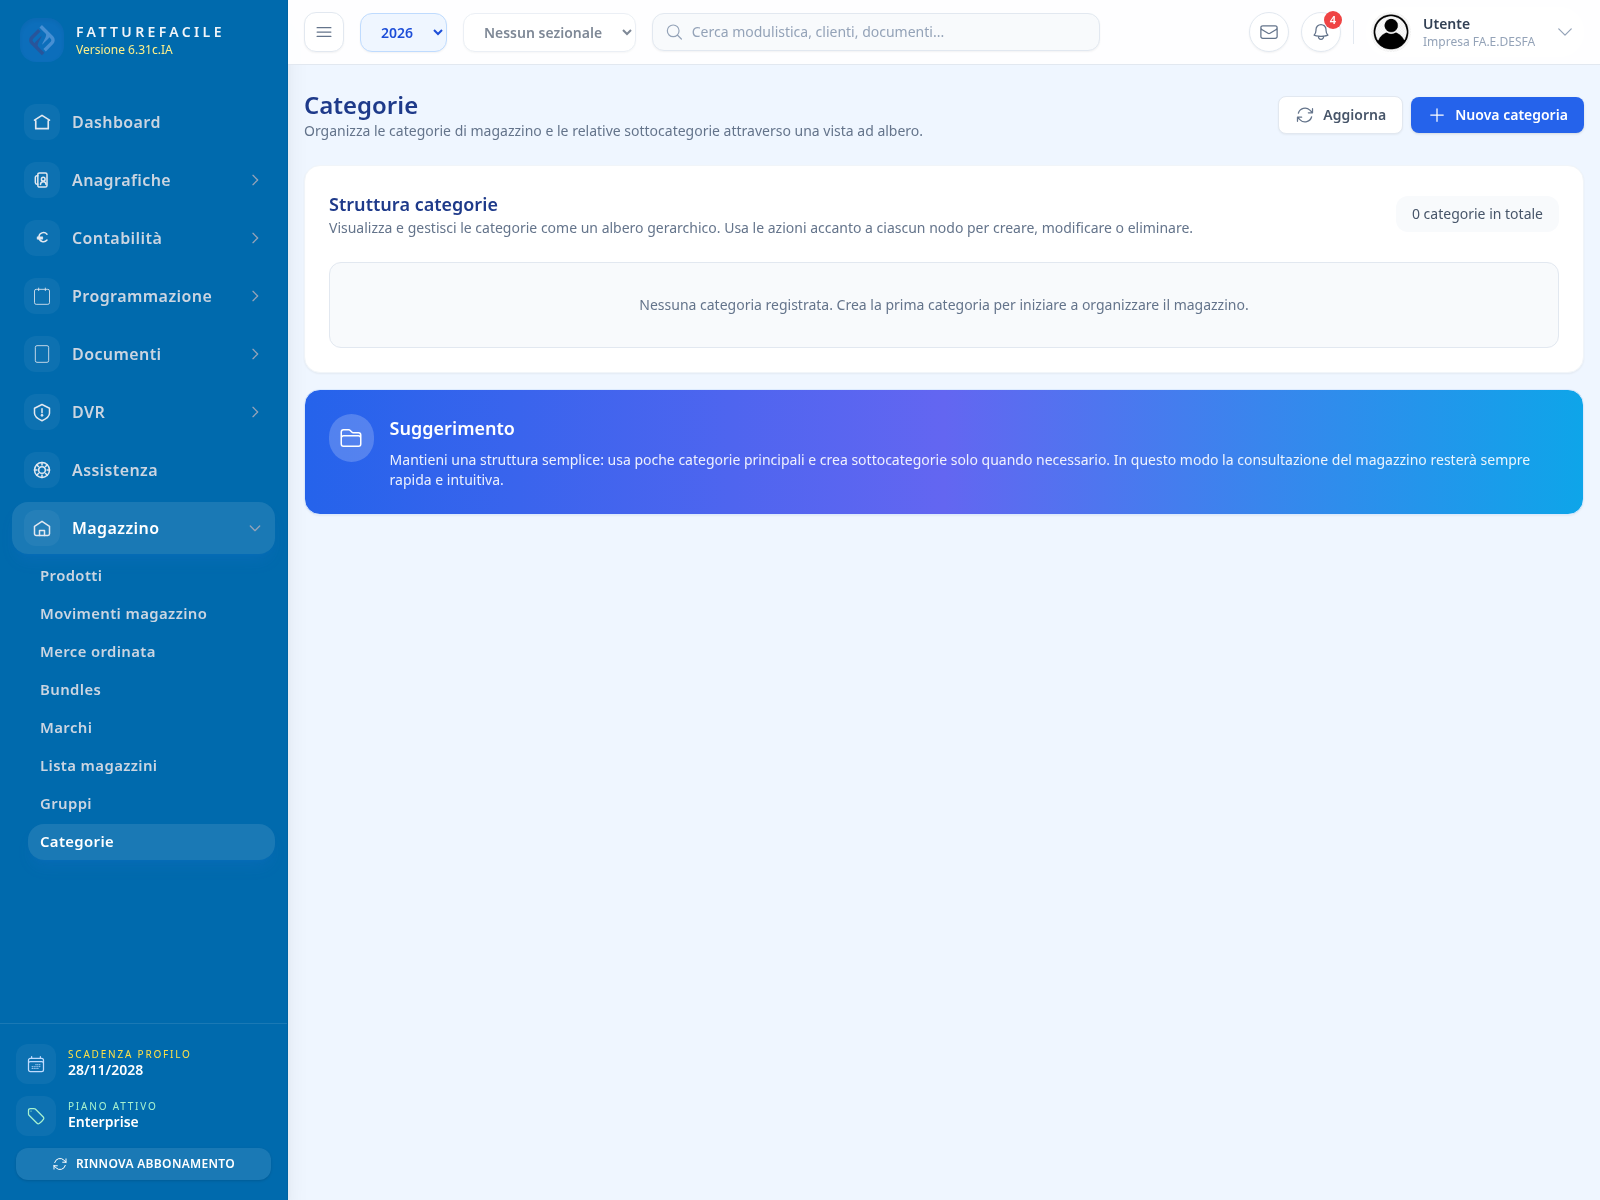The width and height of the screenshot is (1600, 1200).
Task: Click the 0 categorie in totale badge
Action: point(1477,214)
